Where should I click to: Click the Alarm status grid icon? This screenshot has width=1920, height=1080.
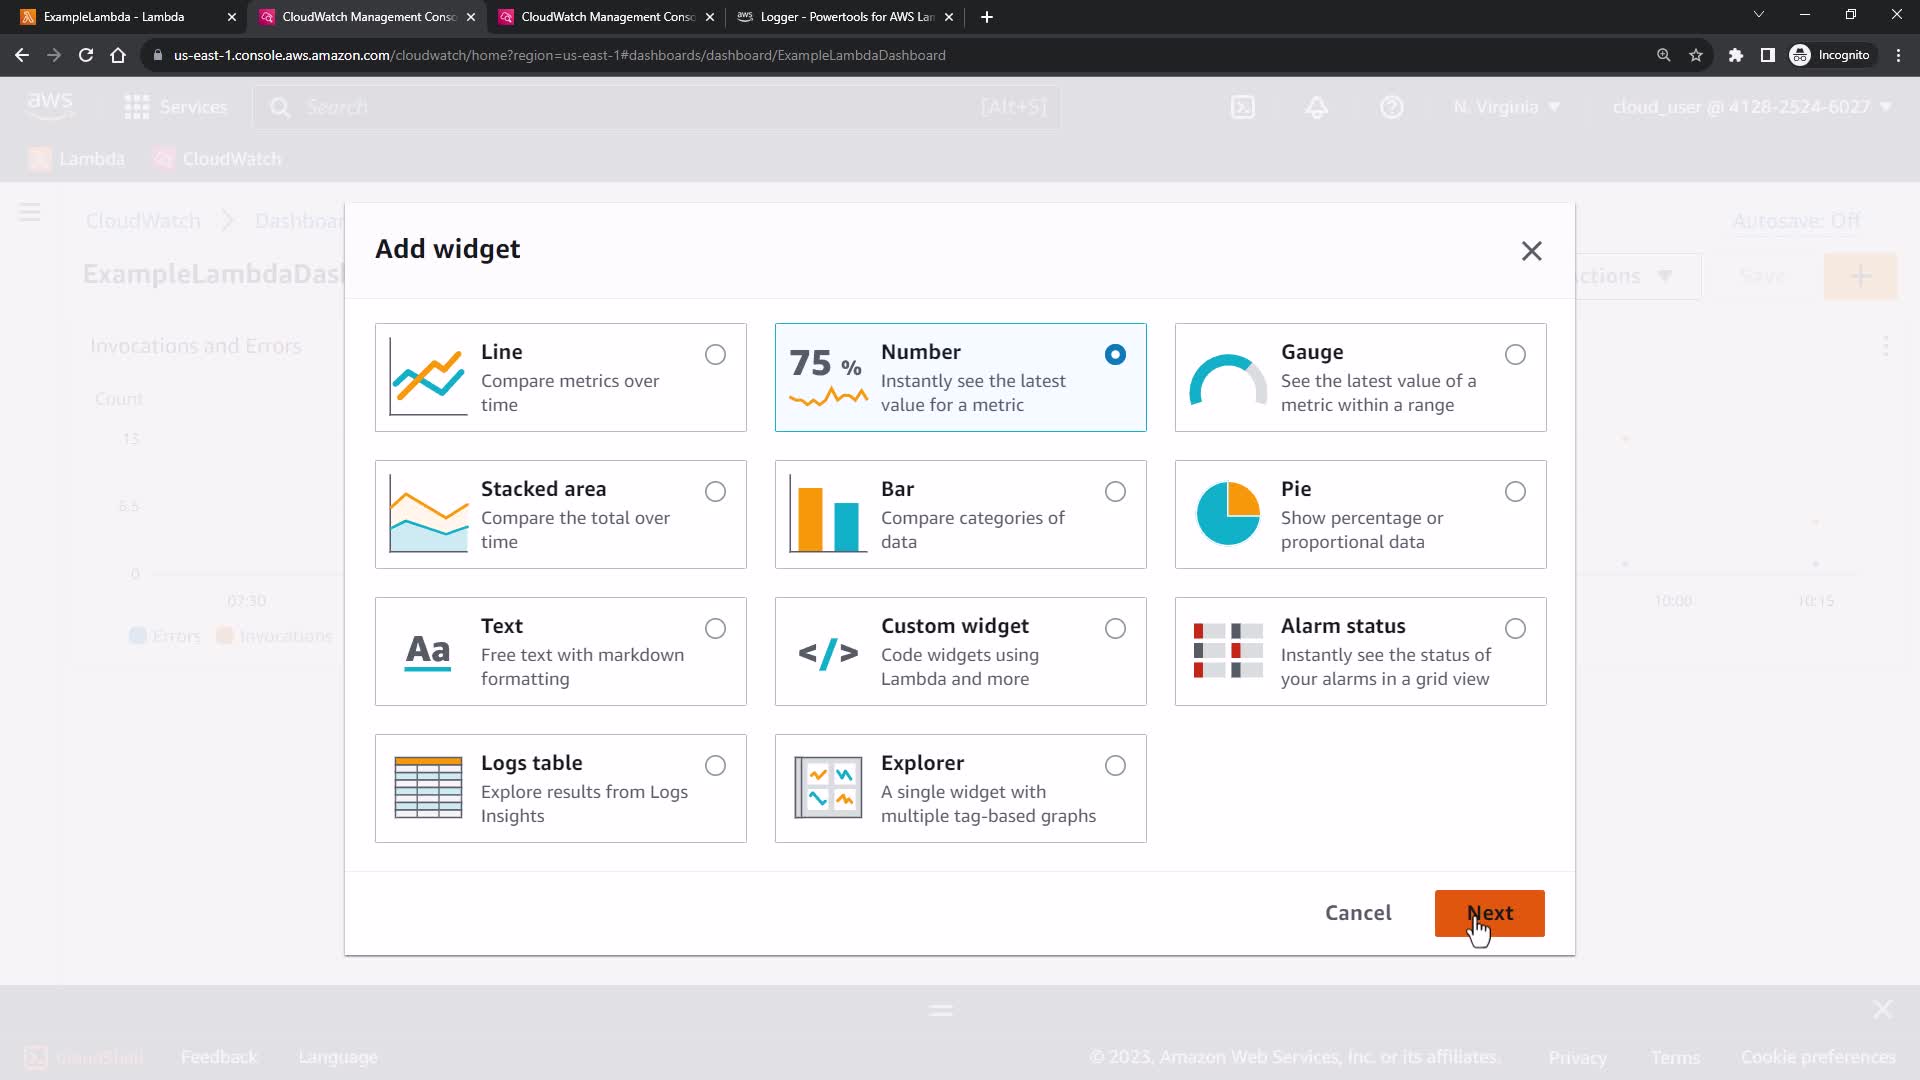[x=1228, y=651]
